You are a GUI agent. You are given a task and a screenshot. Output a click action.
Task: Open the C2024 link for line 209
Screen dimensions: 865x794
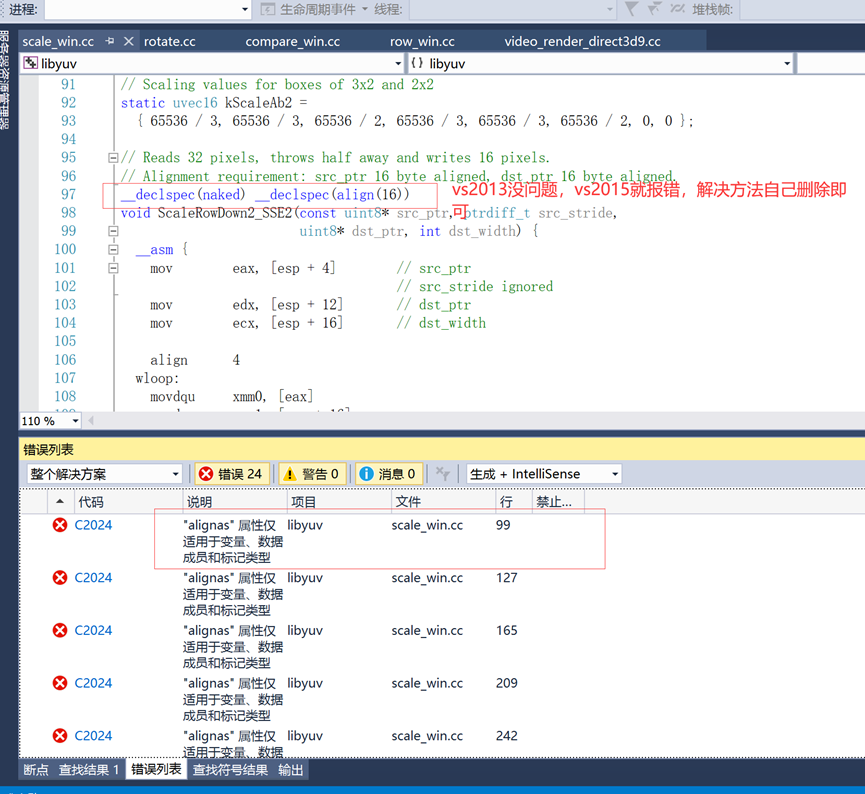point(93,683)
